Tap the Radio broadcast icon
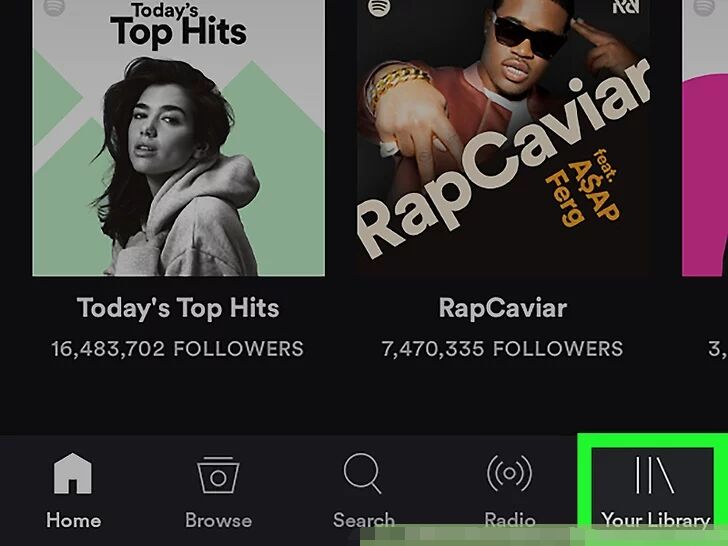Viewport: 728px width, 546px height. point(509,474)
